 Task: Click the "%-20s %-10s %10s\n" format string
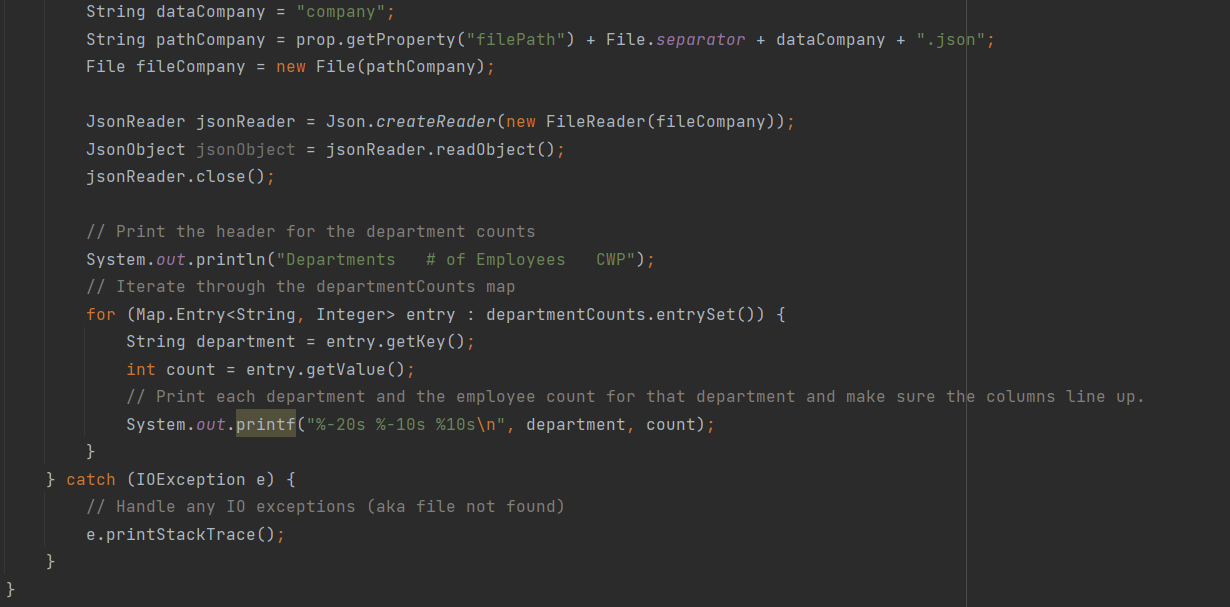coord(406,425)
